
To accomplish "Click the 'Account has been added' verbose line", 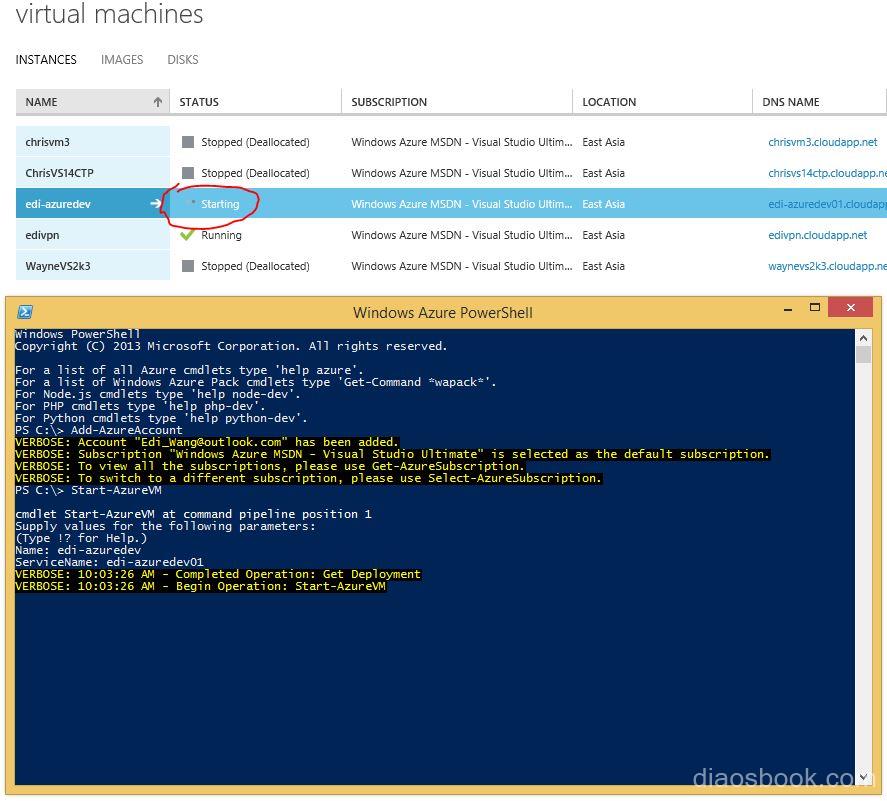I will (207, 442).
